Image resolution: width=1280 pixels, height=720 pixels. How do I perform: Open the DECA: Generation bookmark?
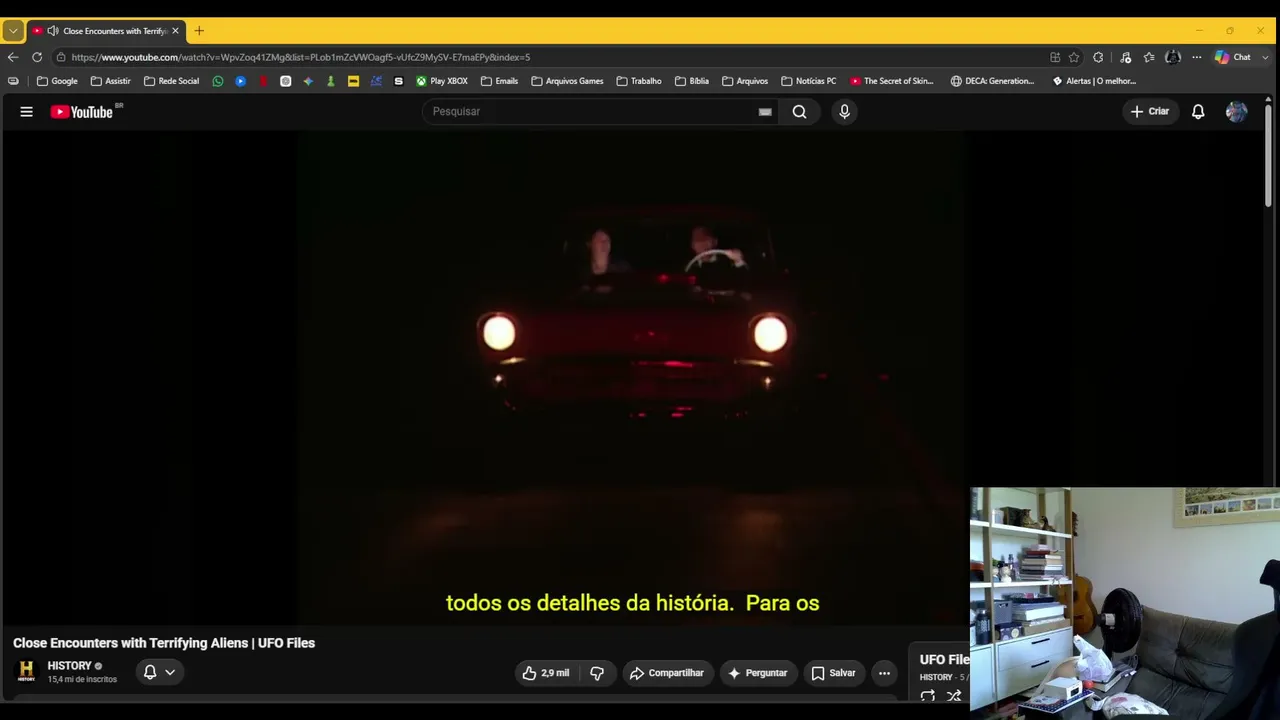(x=993, y=81)
